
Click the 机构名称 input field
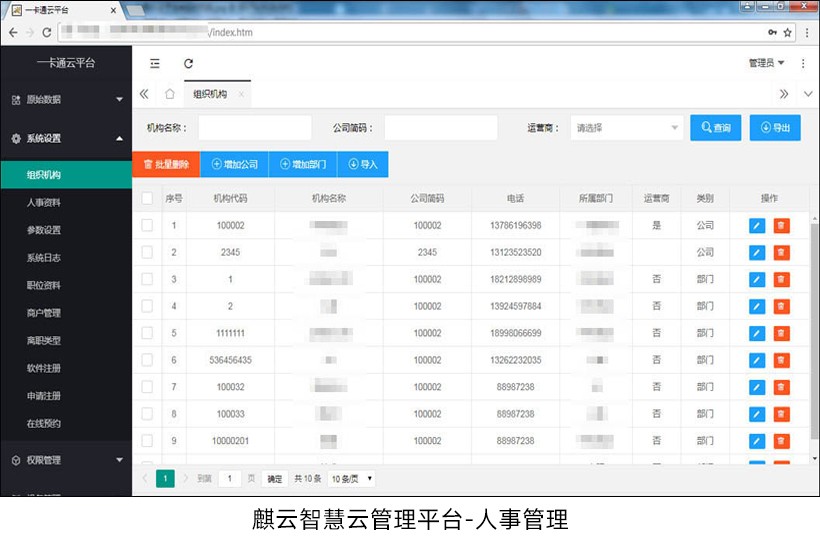tap(254, 128)
